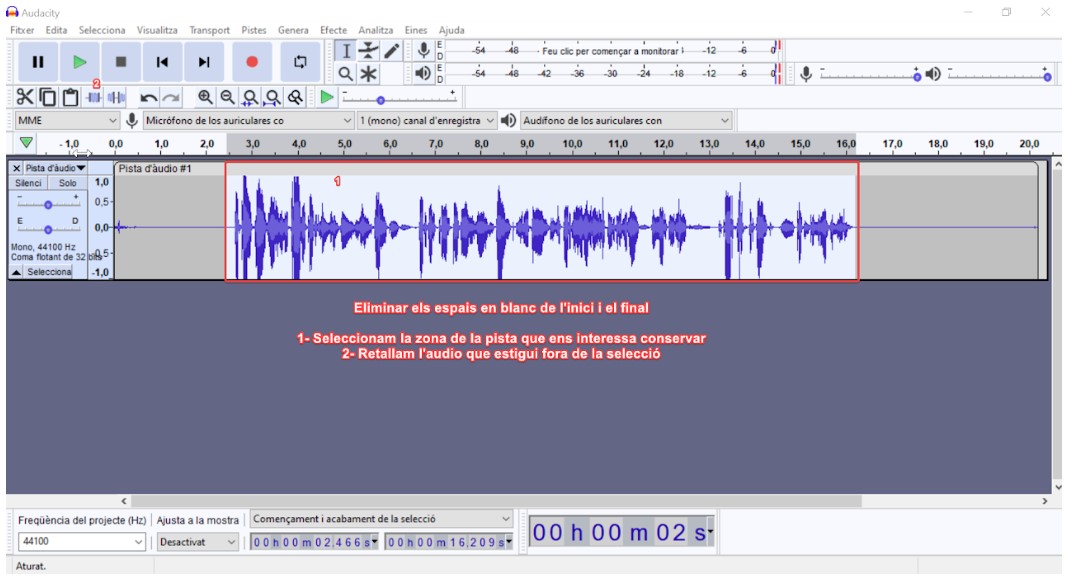This screenshot has height=579, width=1069.
Task: Click the Trim audio outside selection icon
Action: [x=94, y=97]
